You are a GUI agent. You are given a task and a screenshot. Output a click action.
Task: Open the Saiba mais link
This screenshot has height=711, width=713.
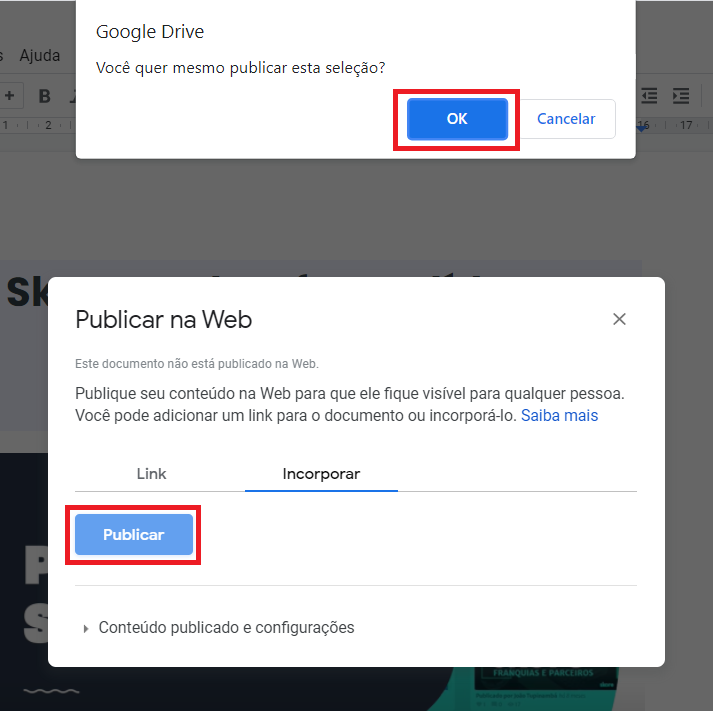pos(559,416)
